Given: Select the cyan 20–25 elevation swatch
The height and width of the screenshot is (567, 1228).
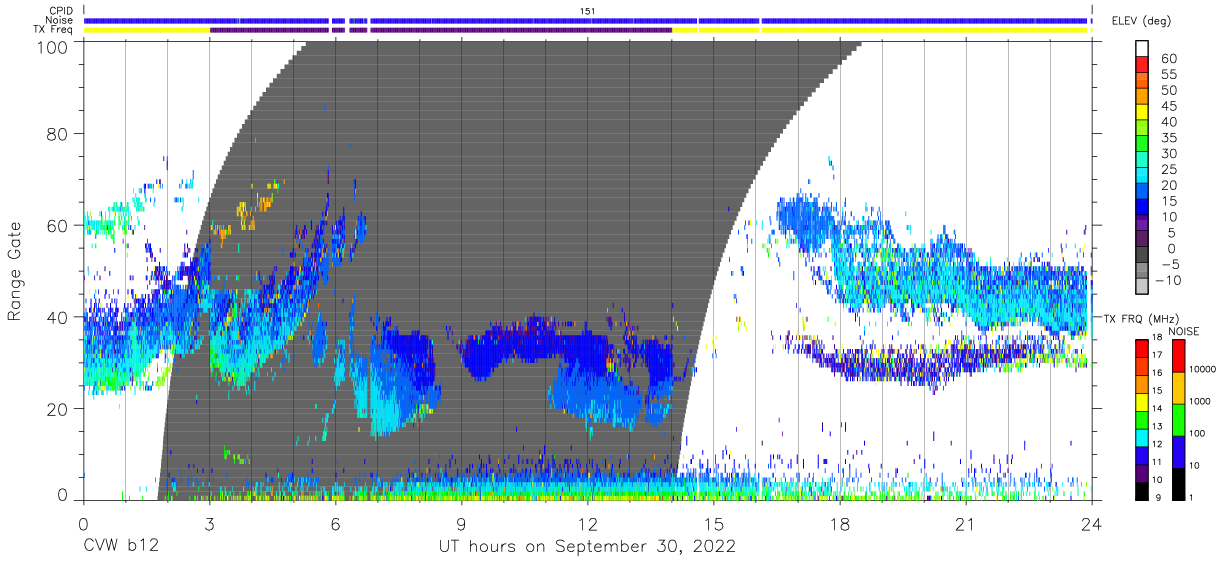Looking at the screenshot, I should [1143, 177].
